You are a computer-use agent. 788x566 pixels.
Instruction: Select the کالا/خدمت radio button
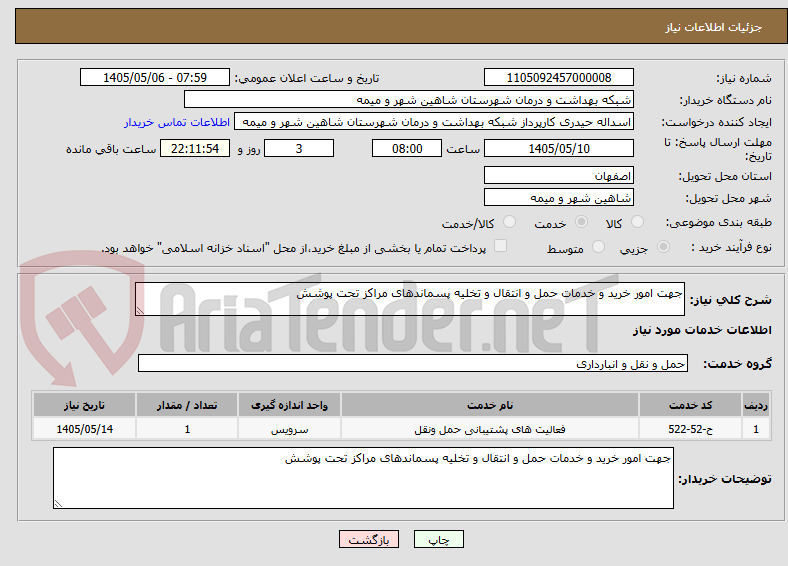[510, 222]
